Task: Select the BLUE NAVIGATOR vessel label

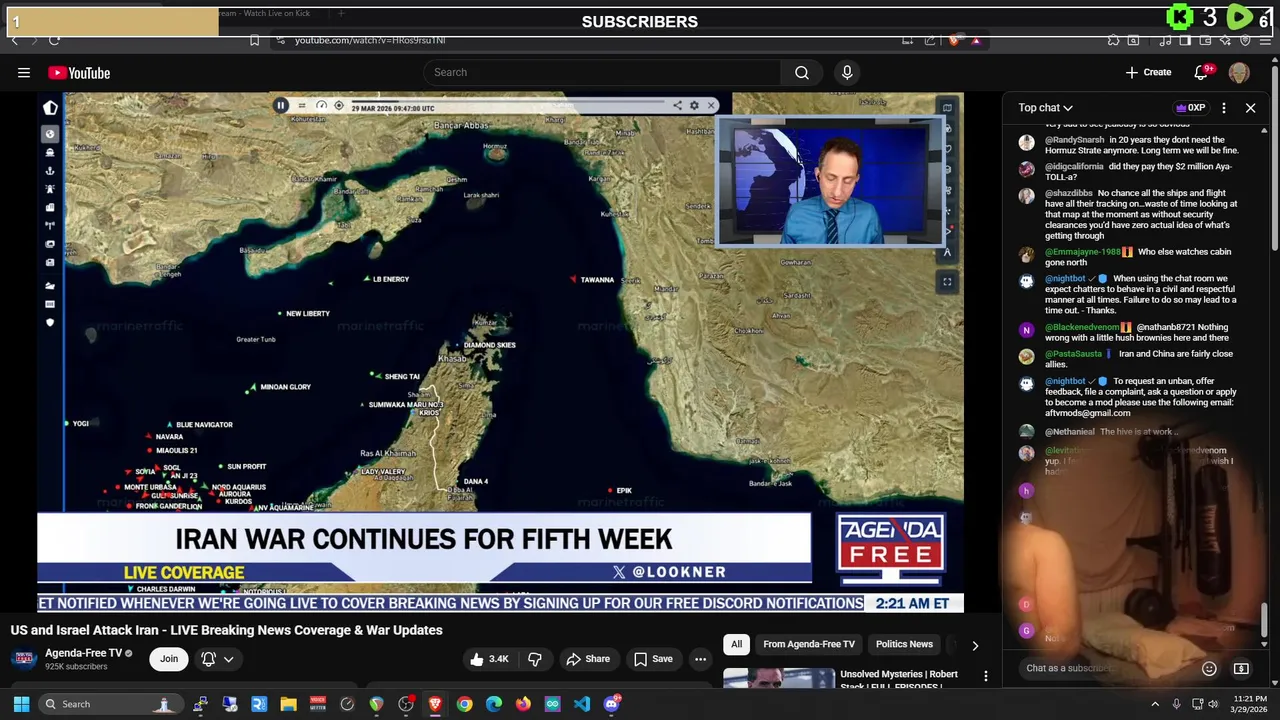Action: [204, 425]
